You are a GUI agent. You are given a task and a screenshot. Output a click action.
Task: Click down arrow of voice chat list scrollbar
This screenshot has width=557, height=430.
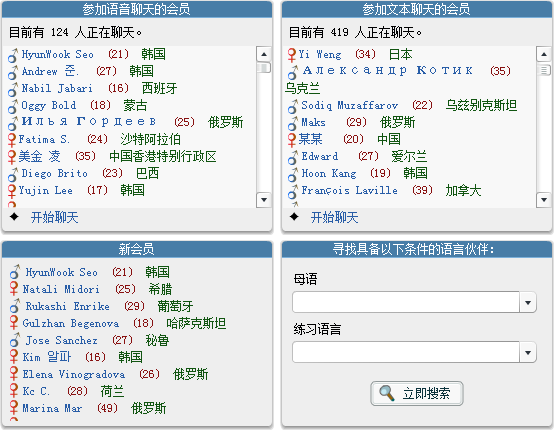point(264,200)
